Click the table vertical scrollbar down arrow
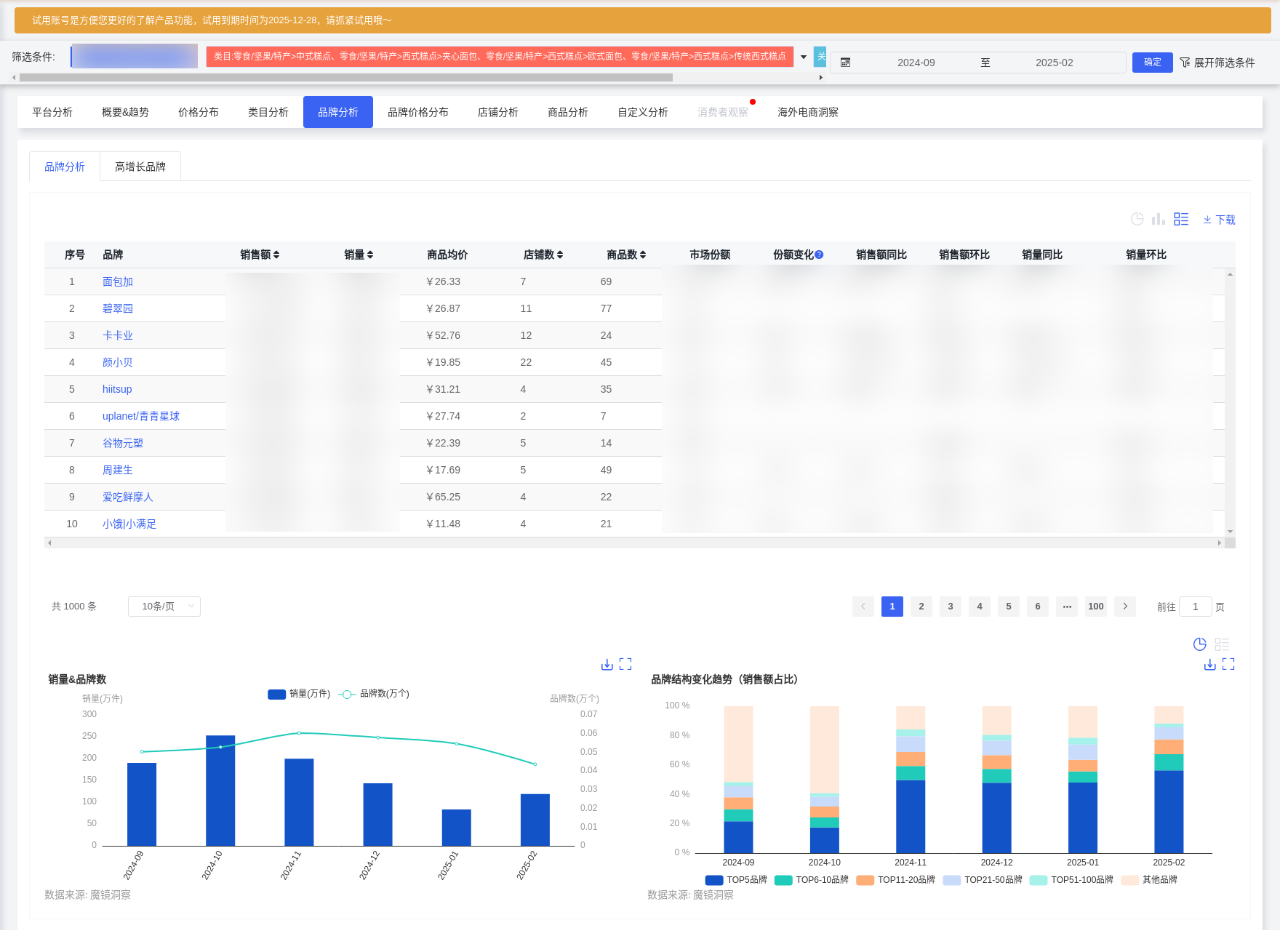Screen dimensions: 1280x930 click(x=1230, y=531)
